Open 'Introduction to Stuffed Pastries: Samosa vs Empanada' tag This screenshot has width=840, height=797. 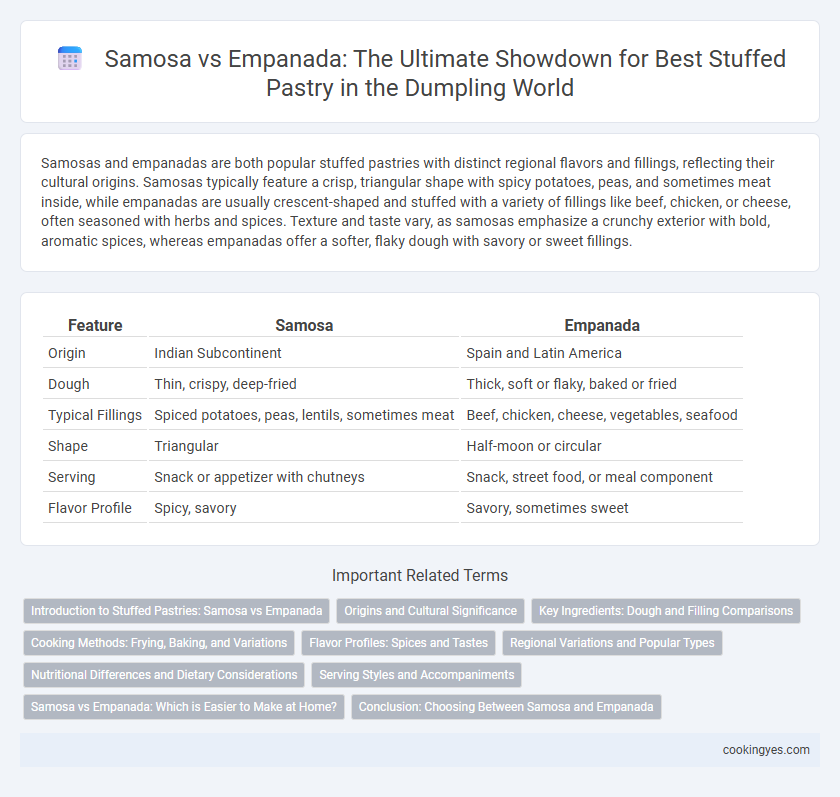click(x=176, y=611)
